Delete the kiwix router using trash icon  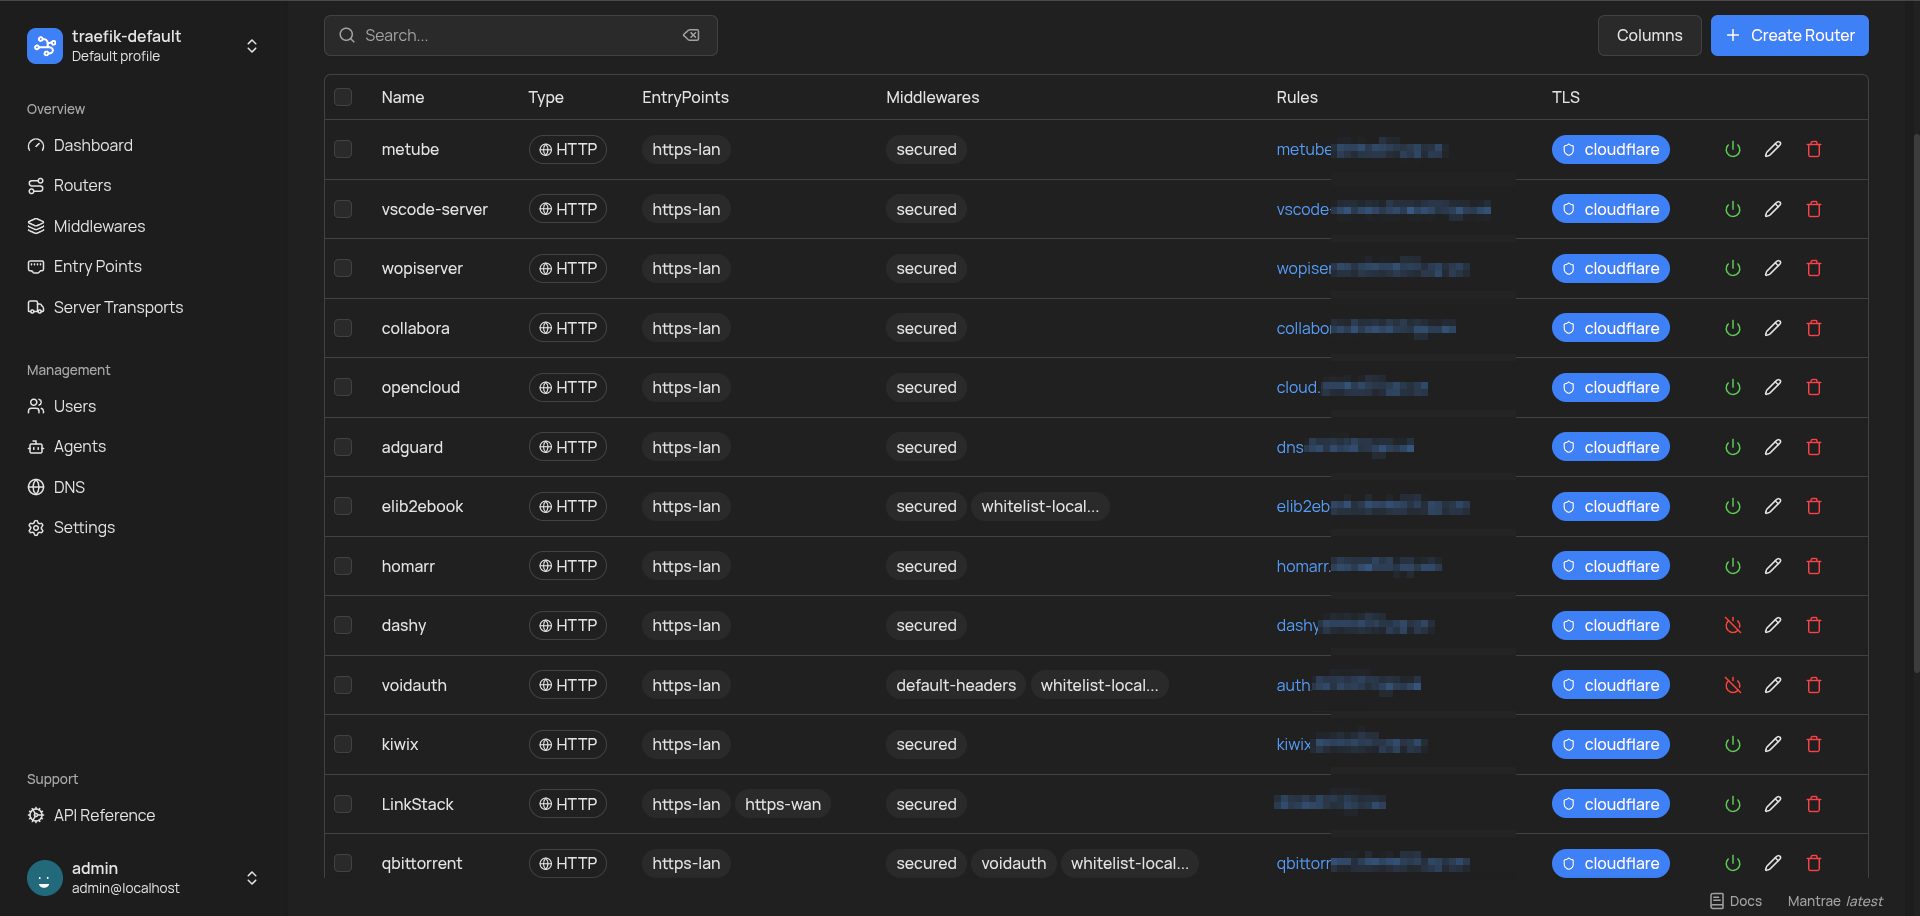tap(1814, 744)
